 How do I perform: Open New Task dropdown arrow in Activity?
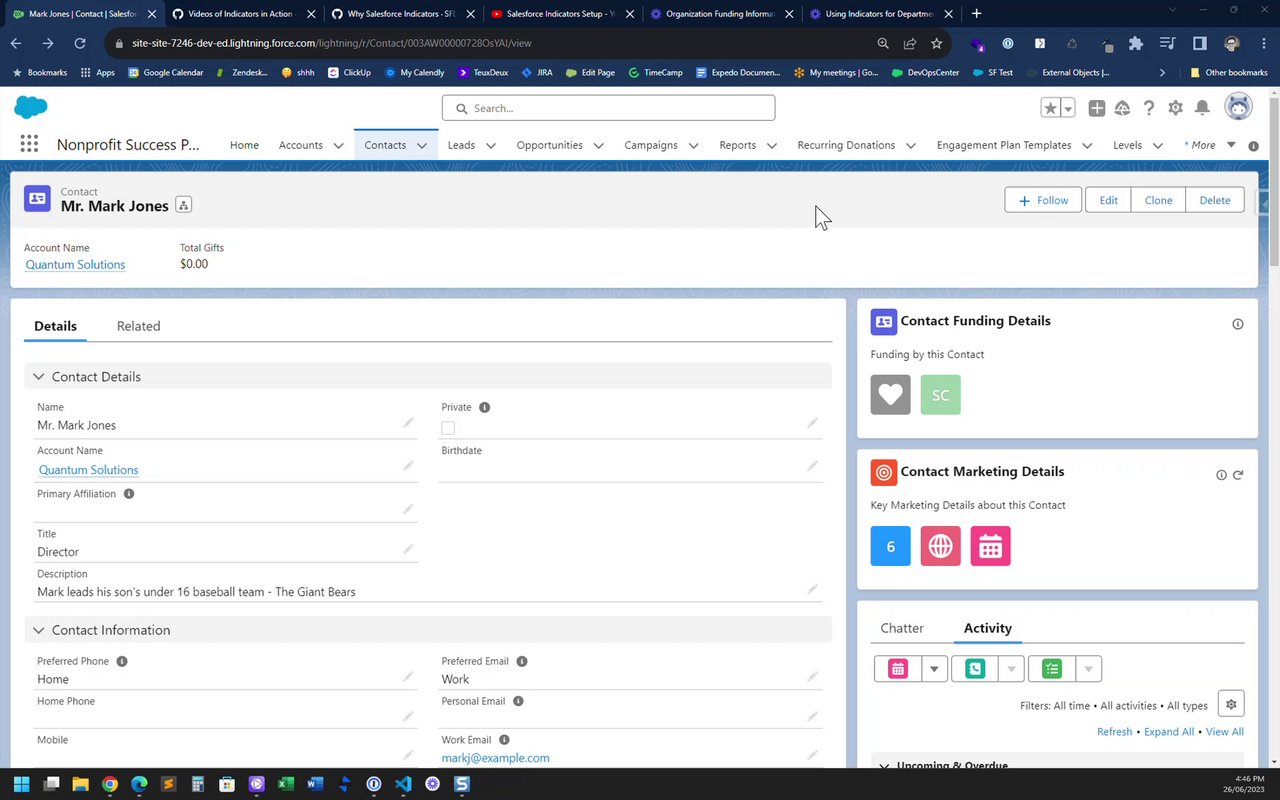click(1088, 669)
